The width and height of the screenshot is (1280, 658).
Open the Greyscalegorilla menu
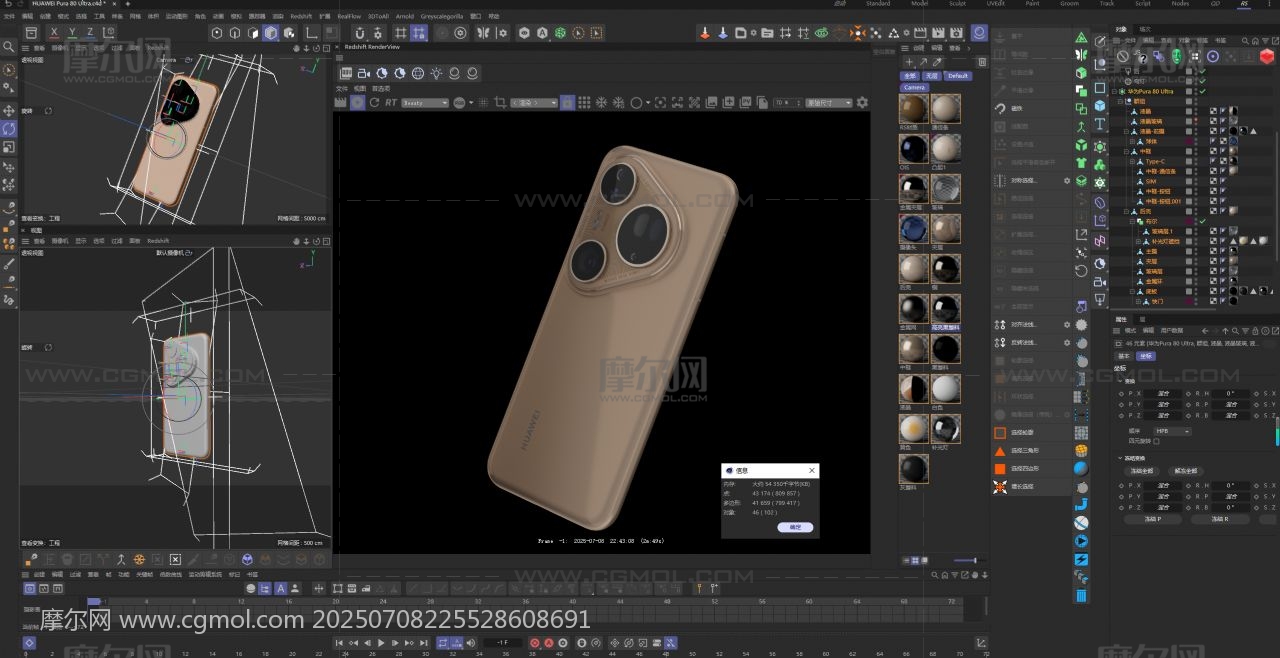click(x=443, y=17)
